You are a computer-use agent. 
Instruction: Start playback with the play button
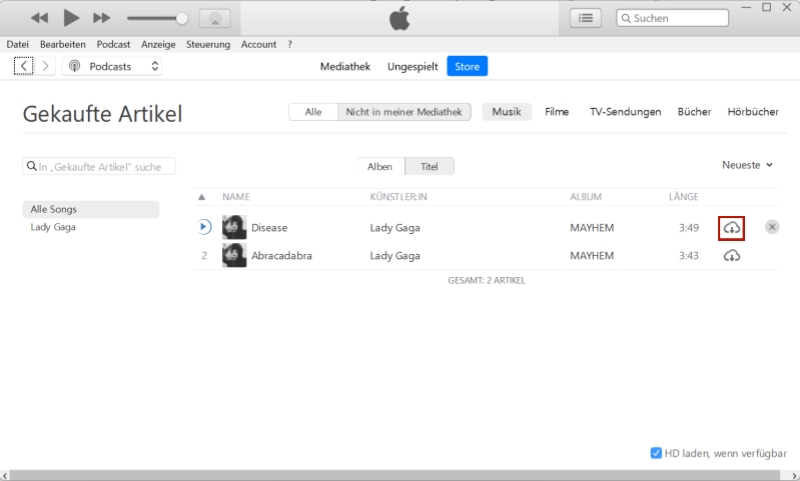pos(71,18)
